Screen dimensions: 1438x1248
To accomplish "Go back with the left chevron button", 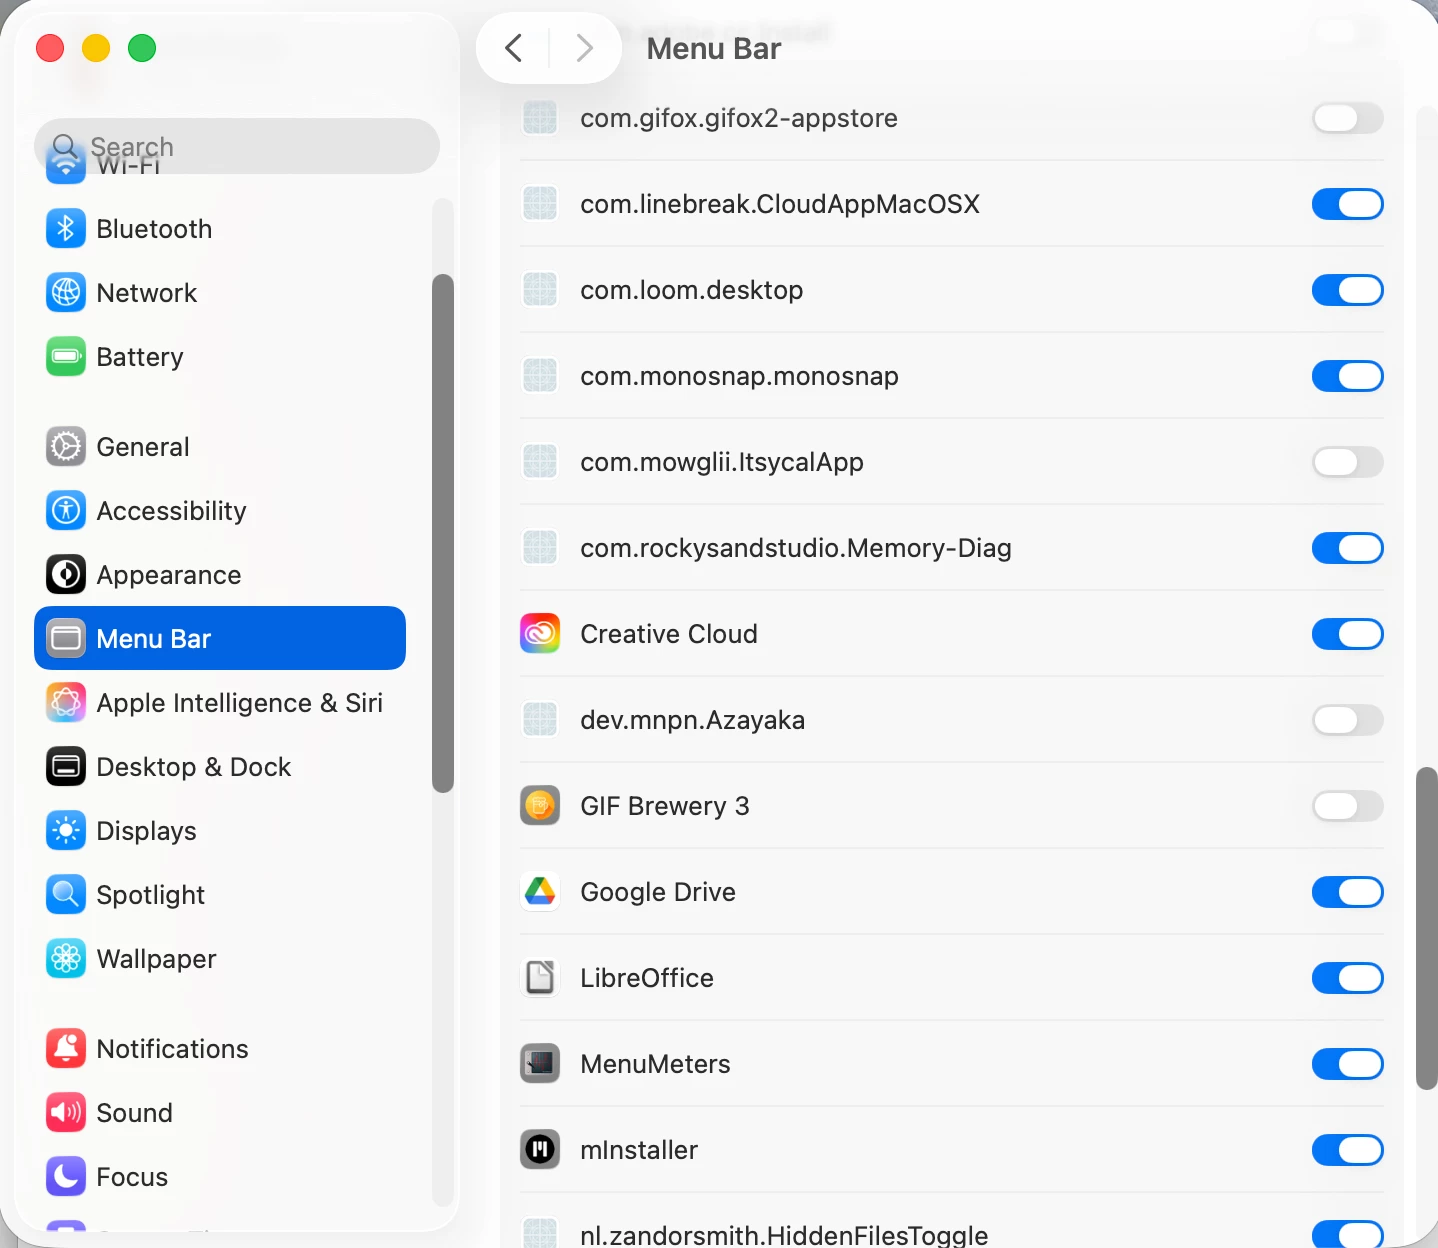I will click(513, 48).
